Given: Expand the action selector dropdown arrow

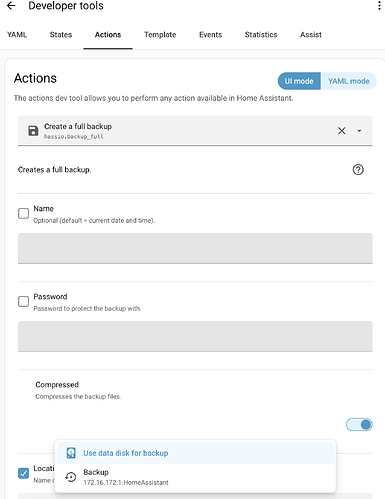Looking at the screenshot, I should point(359,131).
